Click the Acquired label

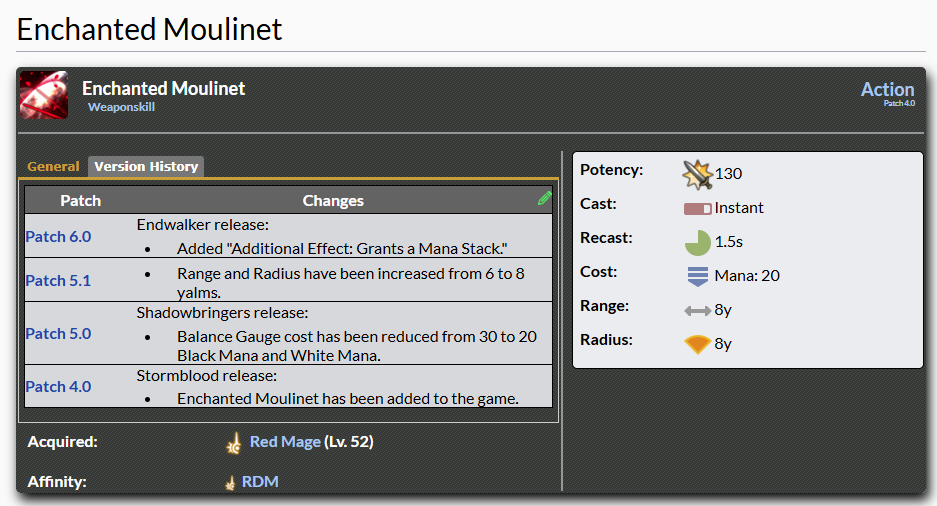(x=62, y=442)
